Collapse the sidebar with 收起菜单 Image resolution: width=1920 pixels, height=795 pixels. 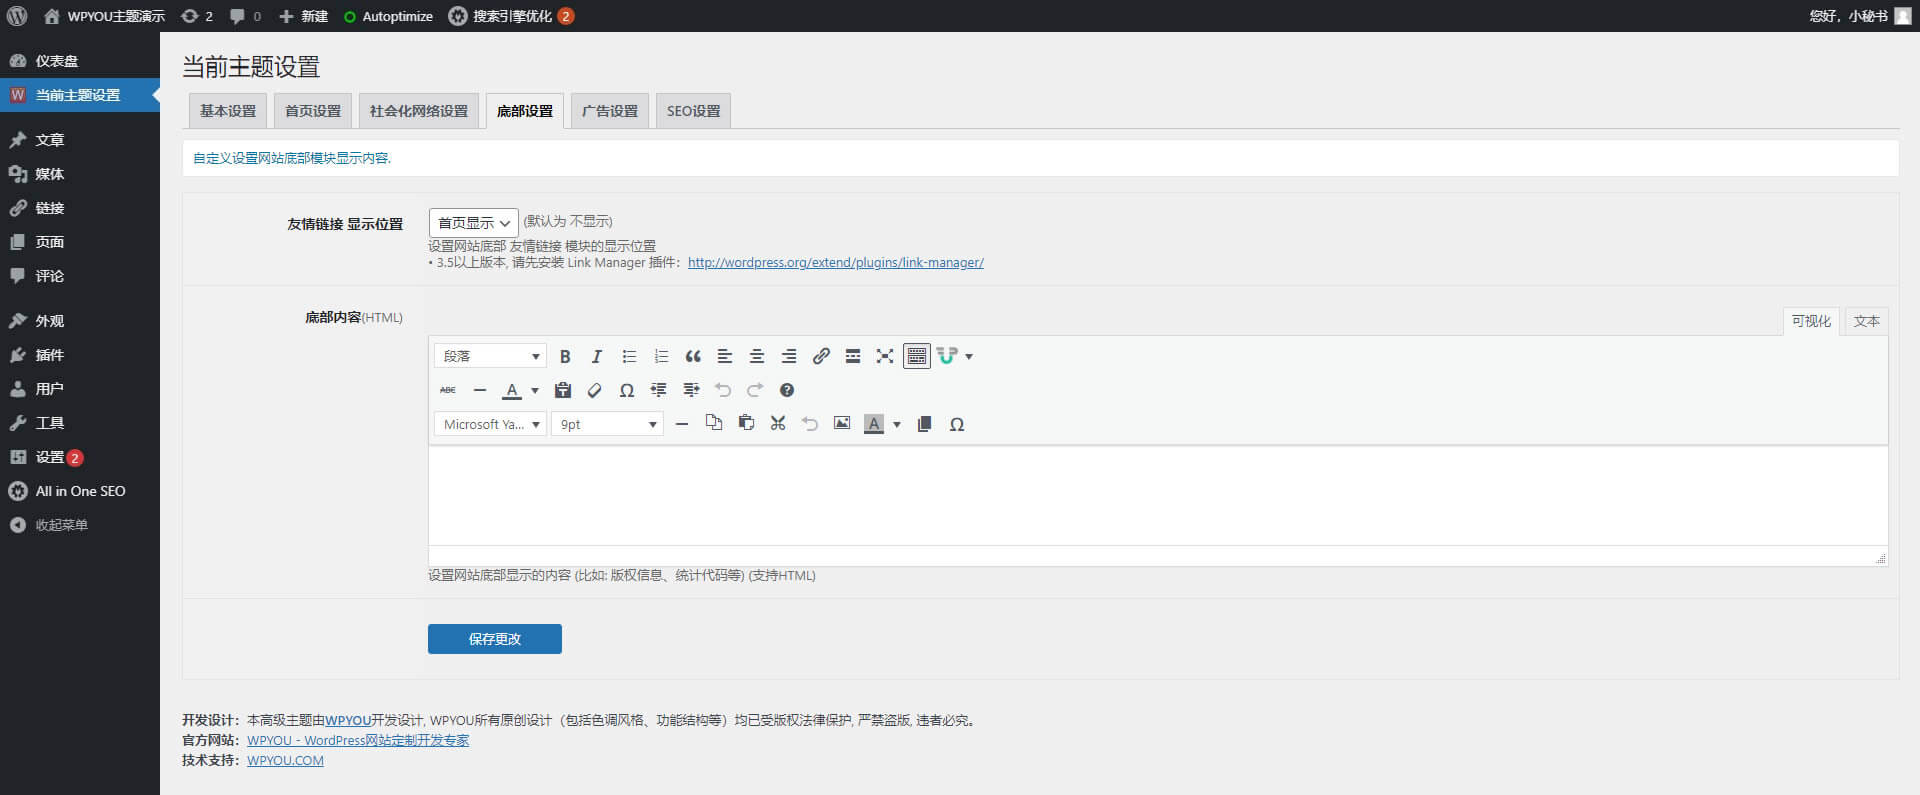[80, 525]
